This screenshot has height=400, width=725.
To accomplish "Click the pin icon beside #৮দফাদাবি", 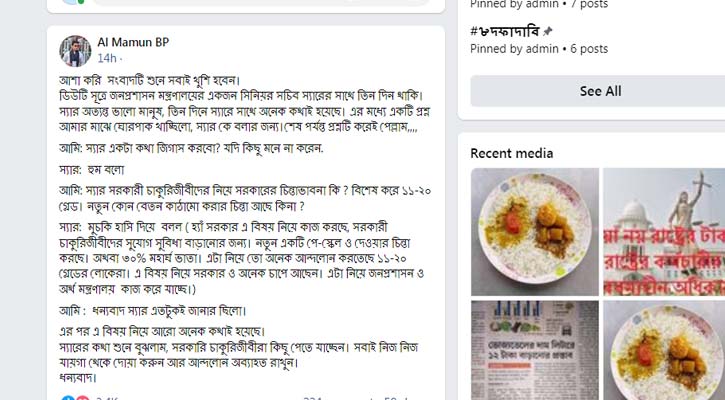I will click(547, 31).
